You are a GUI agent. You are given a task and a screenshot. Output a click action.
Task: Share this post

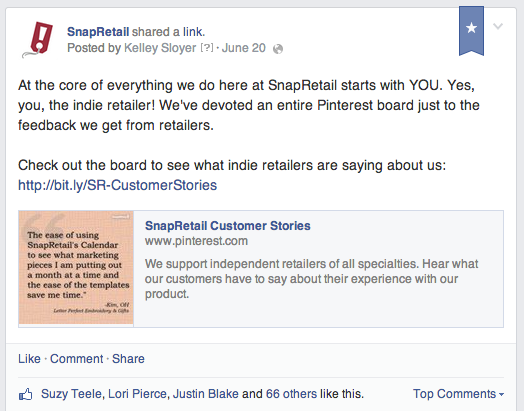tap(128, 359)
